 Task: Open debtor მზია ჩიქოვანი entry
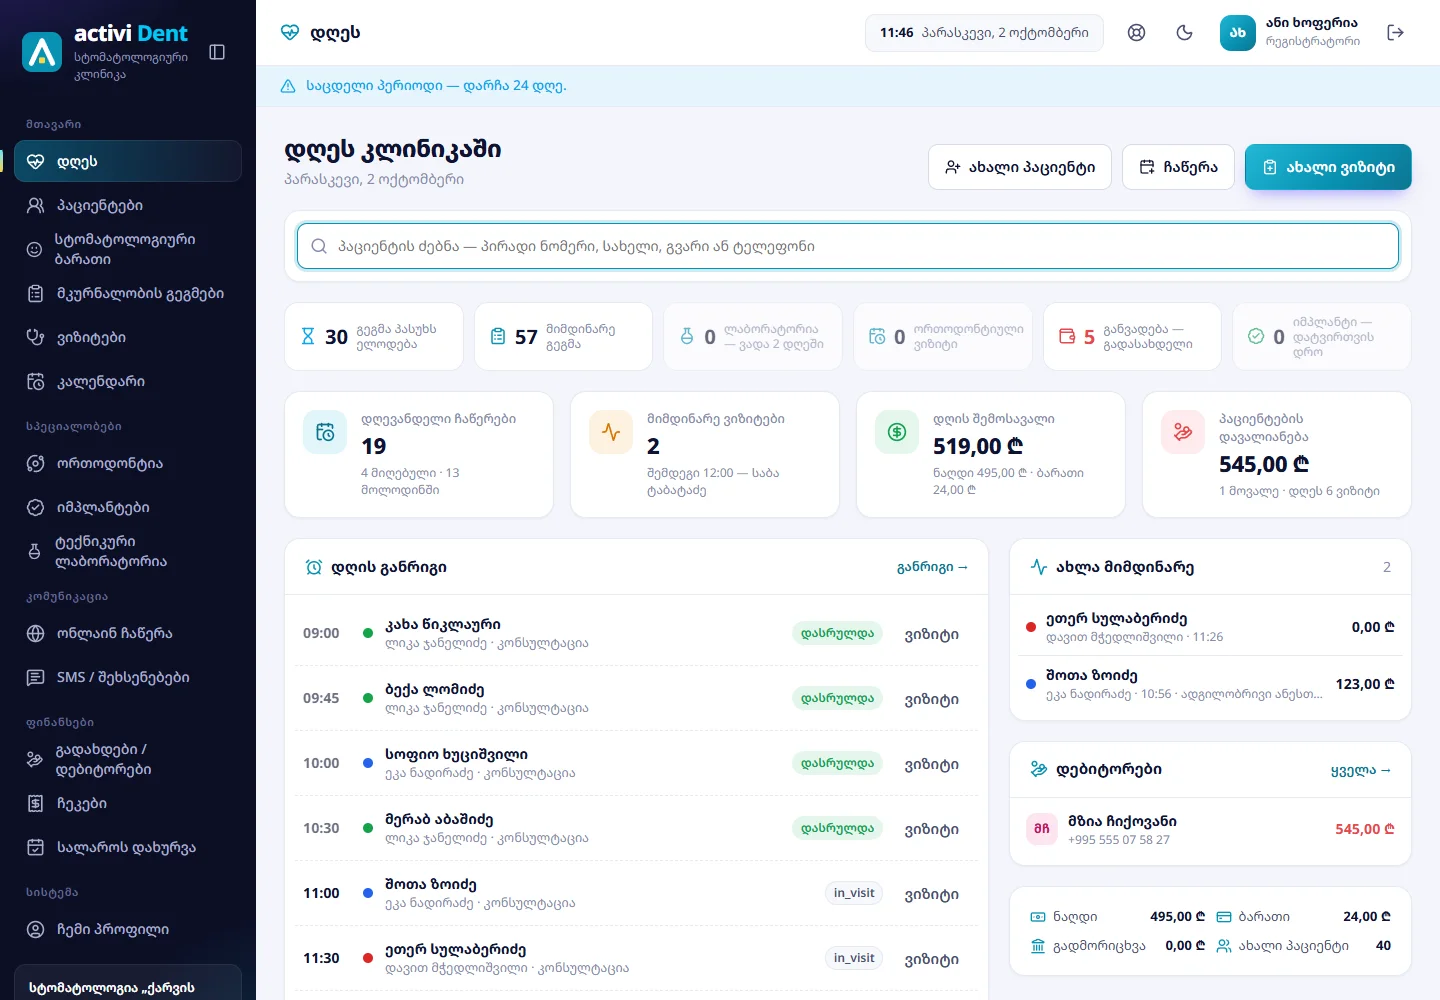1210,829
